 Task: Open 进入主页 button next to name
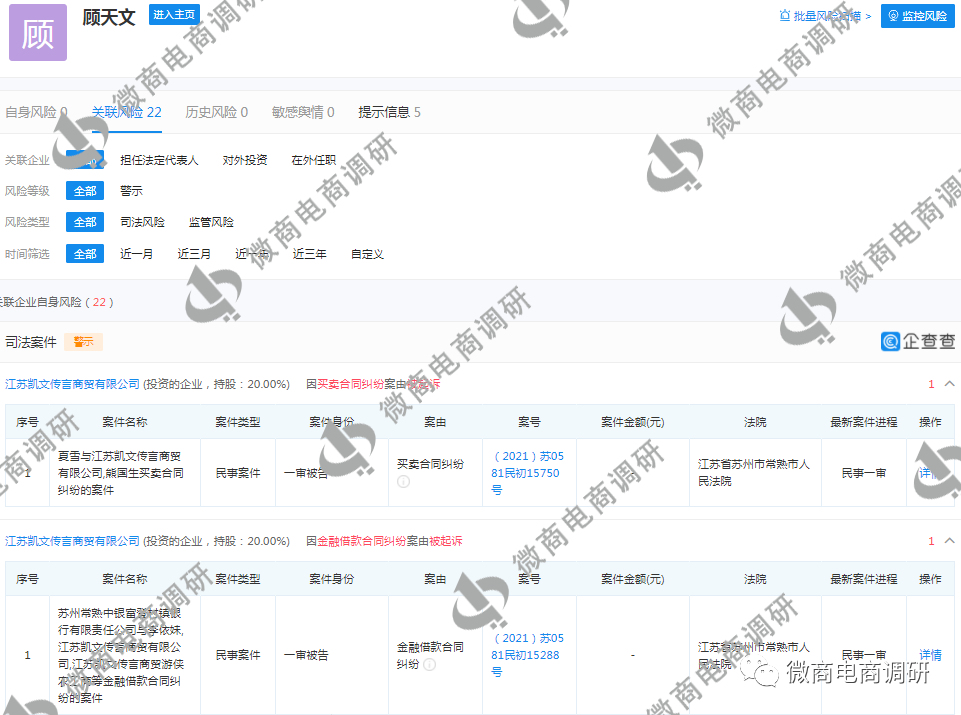174,15
